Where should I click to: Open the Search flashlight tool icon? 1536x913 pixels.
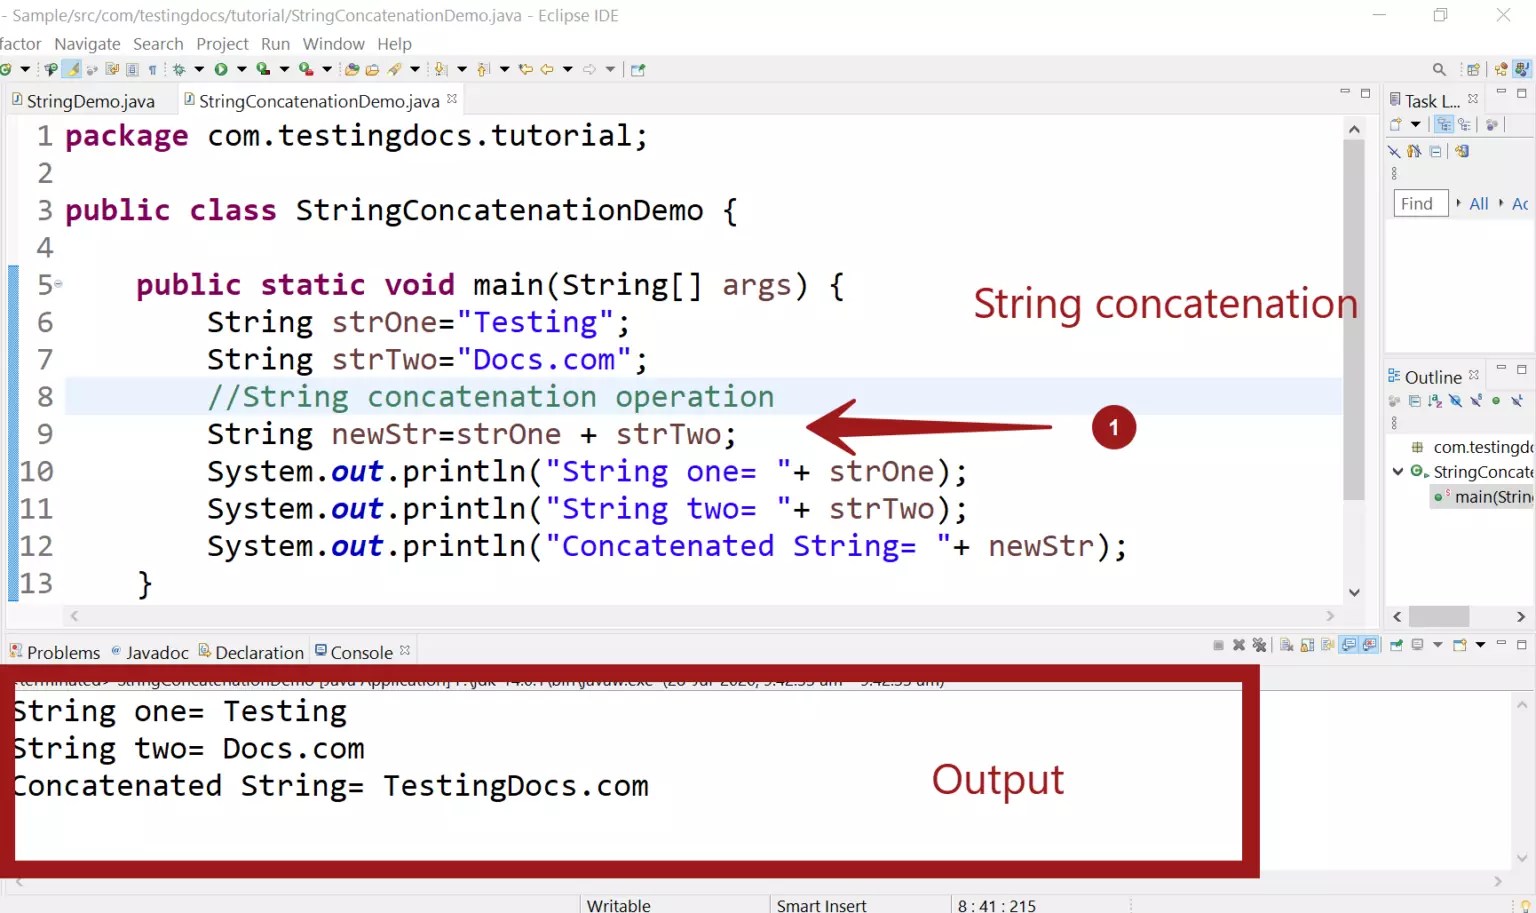(x=394, y=69)
